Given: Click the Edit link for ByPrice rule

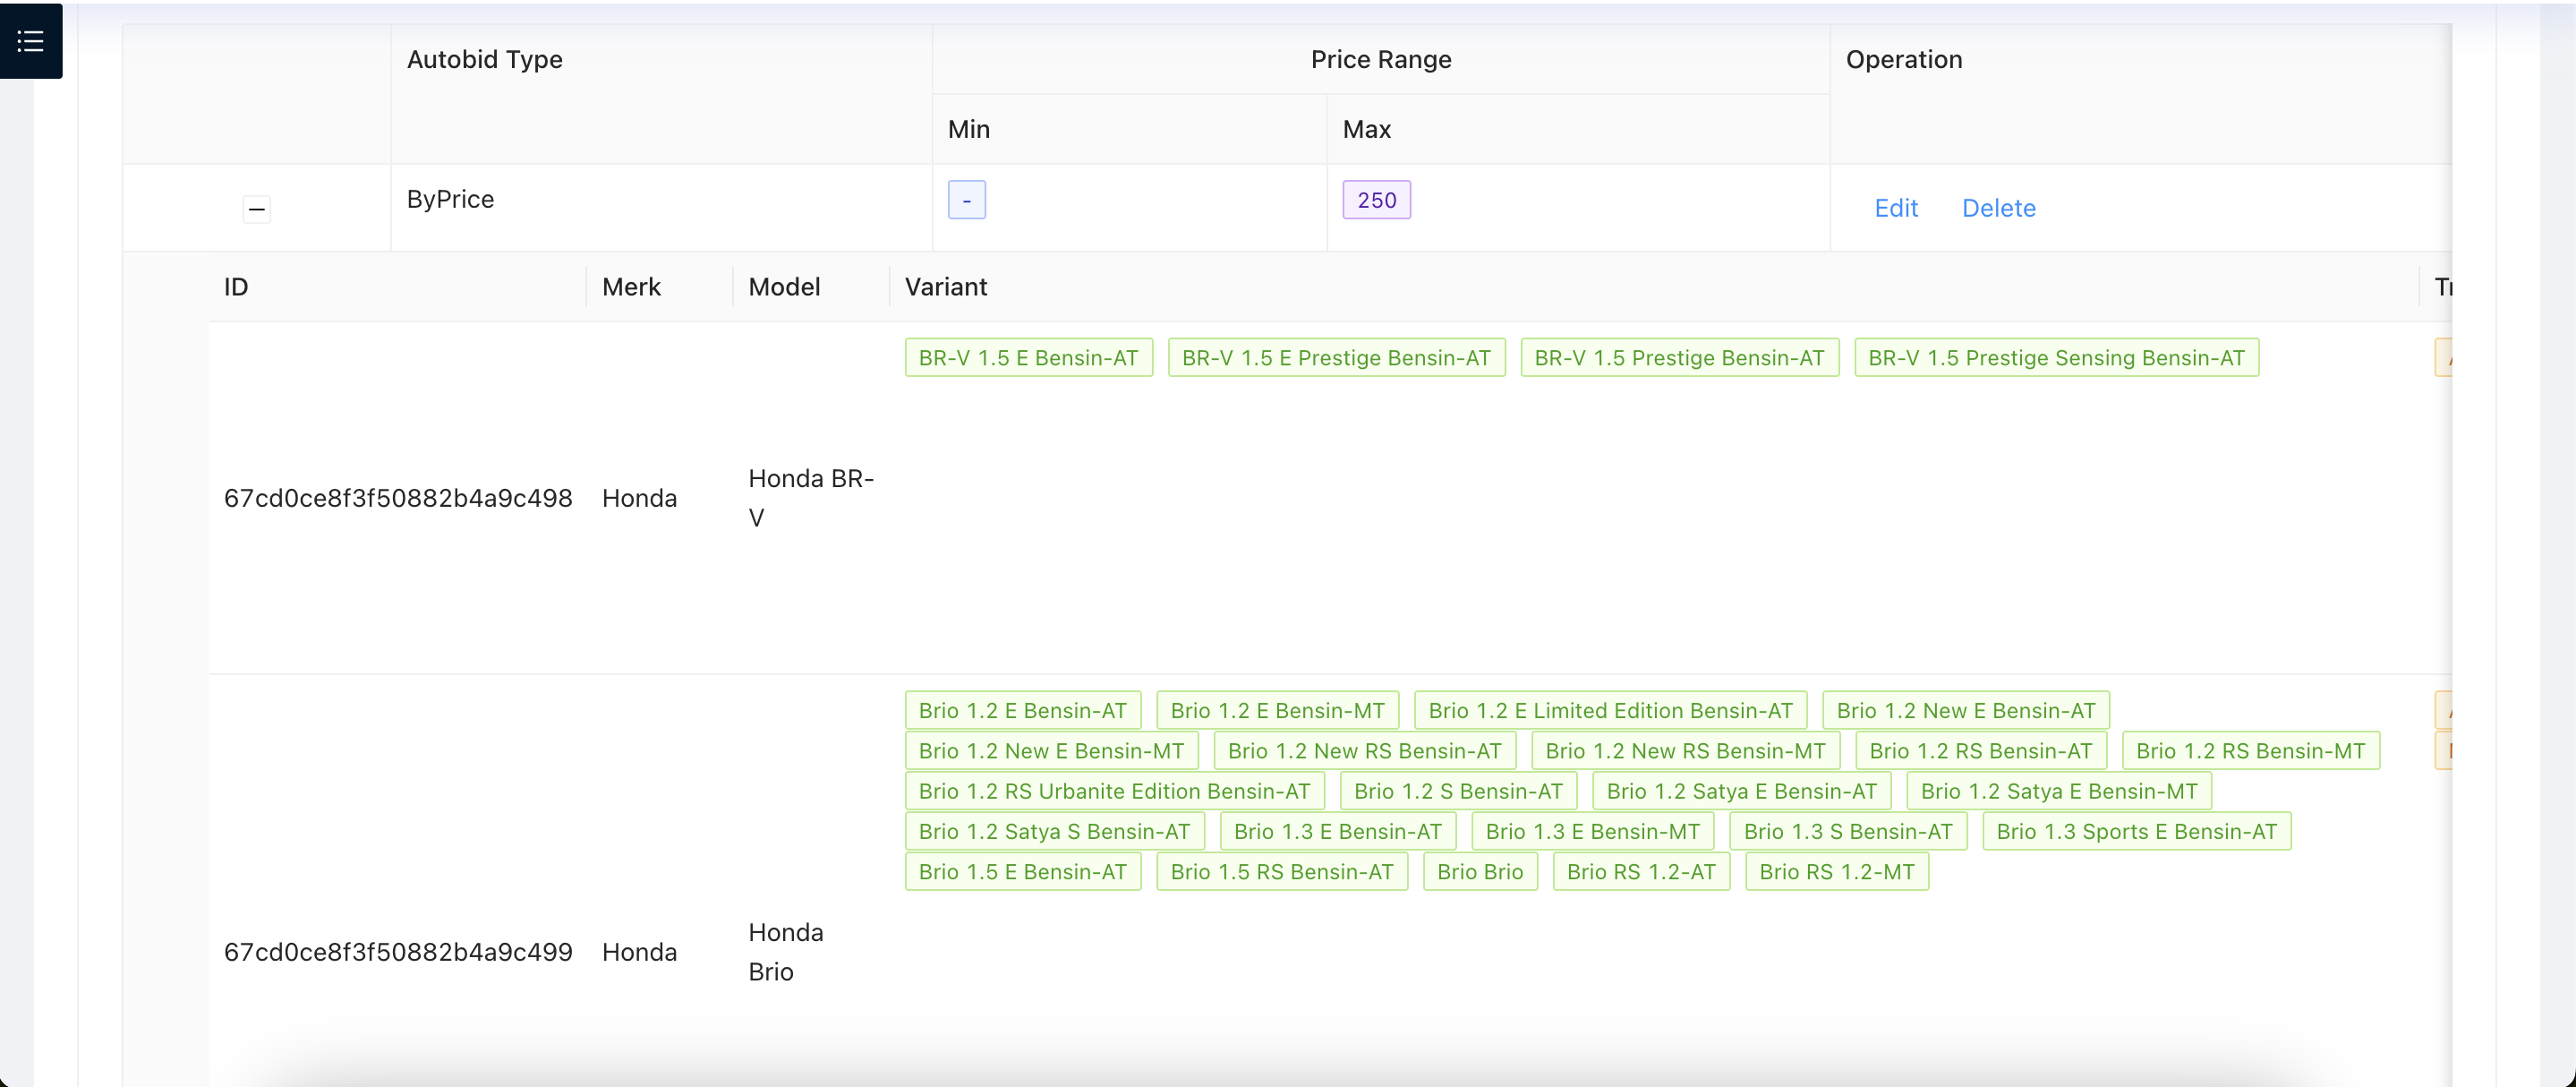Looking at the screenshot, I should coord(1896,208).
